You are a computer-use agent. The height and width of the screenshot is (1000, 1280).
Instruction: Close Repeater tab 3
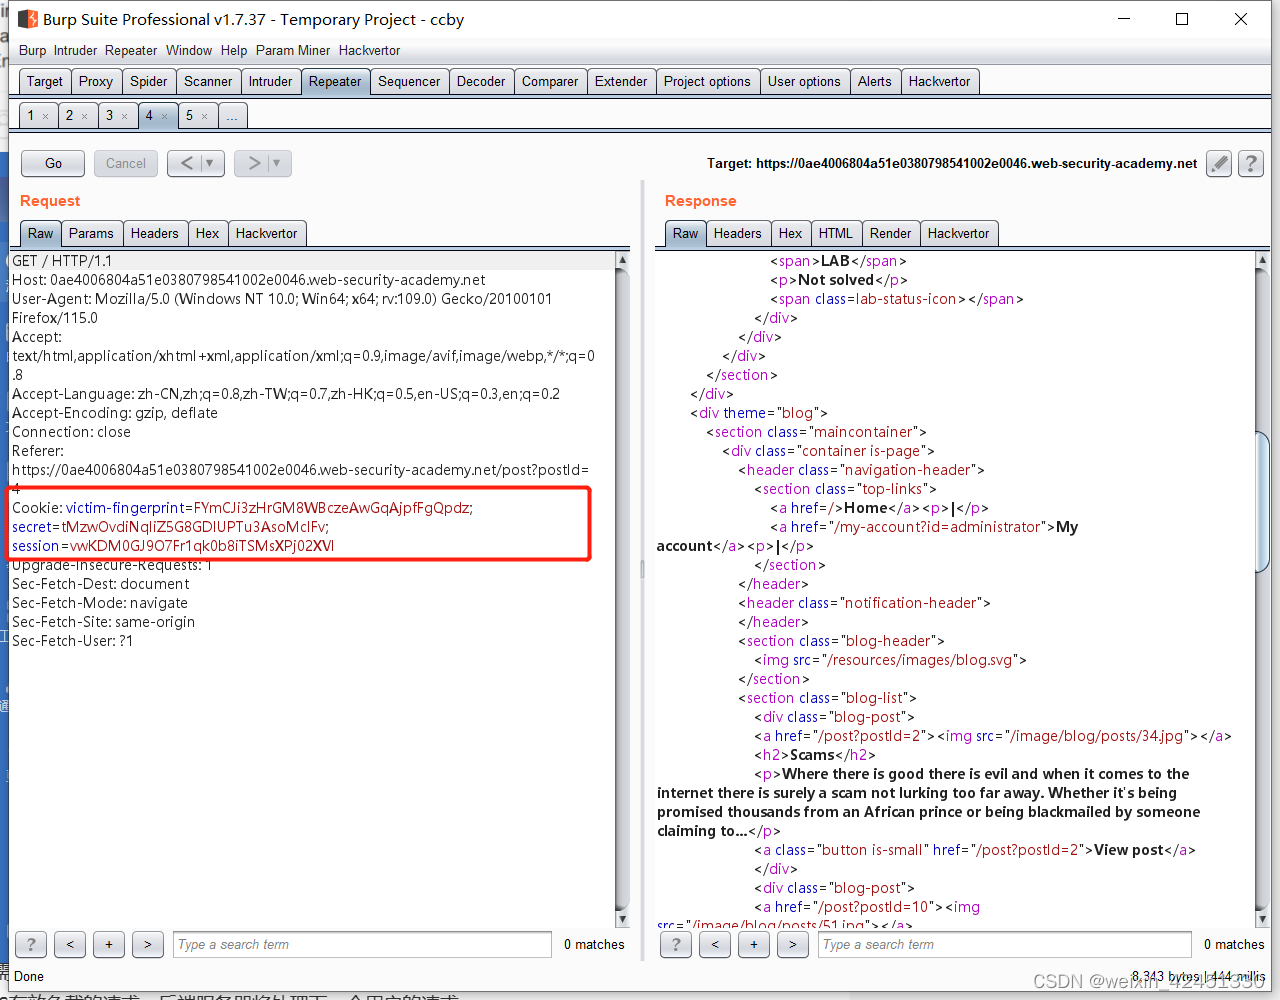click(x=124, y=116)
